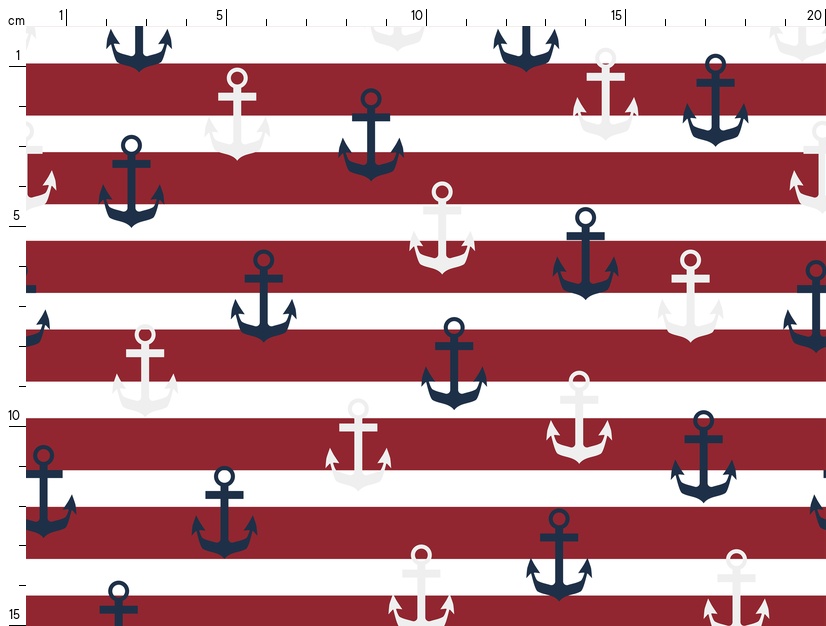The image size is (826, 626).
Task: Select the white anchor just below top ruler 15
Action: 605,94
